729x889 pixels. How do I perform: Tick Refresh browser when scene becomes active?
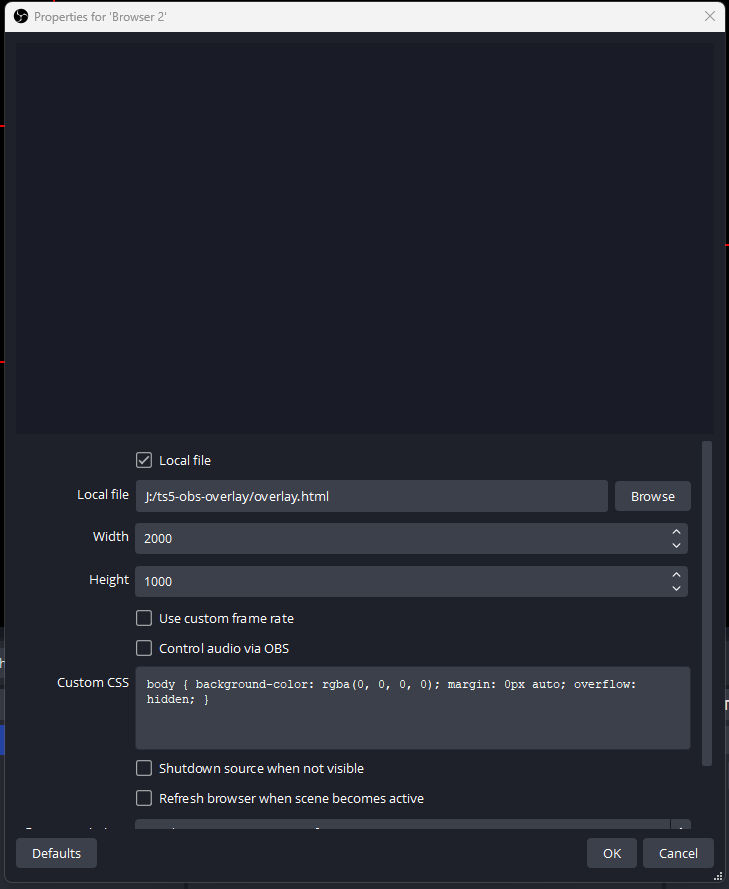click(144, 798)
